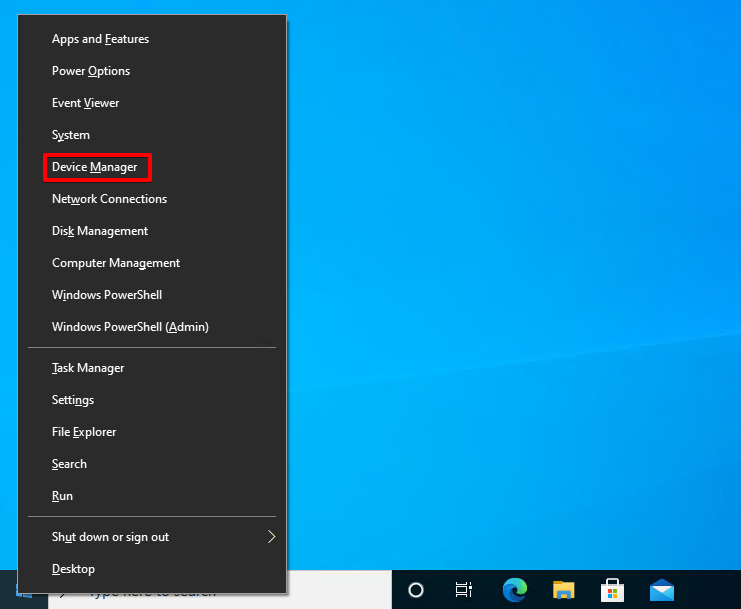Click the Task View taskbar icon
Screen dimensions: 741x609
click(464, 590)
